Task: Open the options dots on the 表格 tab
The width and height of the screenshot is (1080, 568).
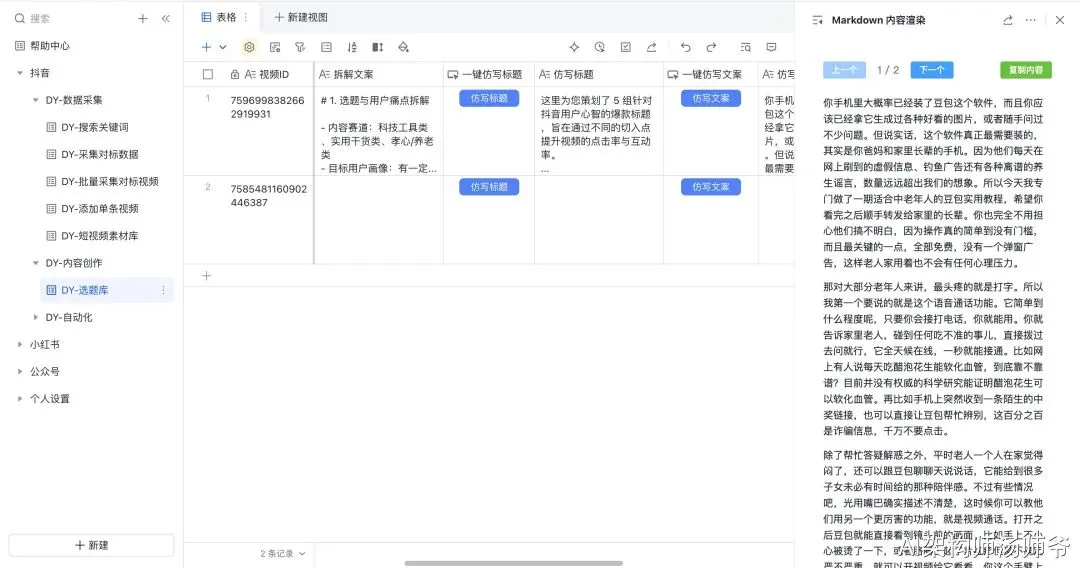Action: point(245,17)
